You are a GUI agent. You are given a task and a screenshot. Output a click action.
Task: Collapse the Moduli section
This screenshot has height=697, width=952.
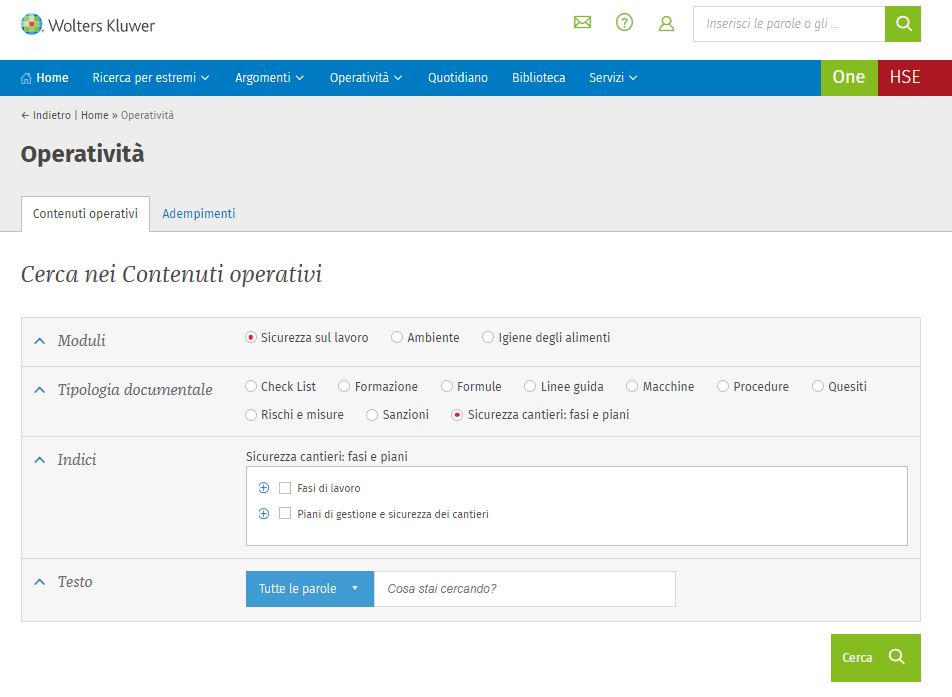(x=40, y=341)
